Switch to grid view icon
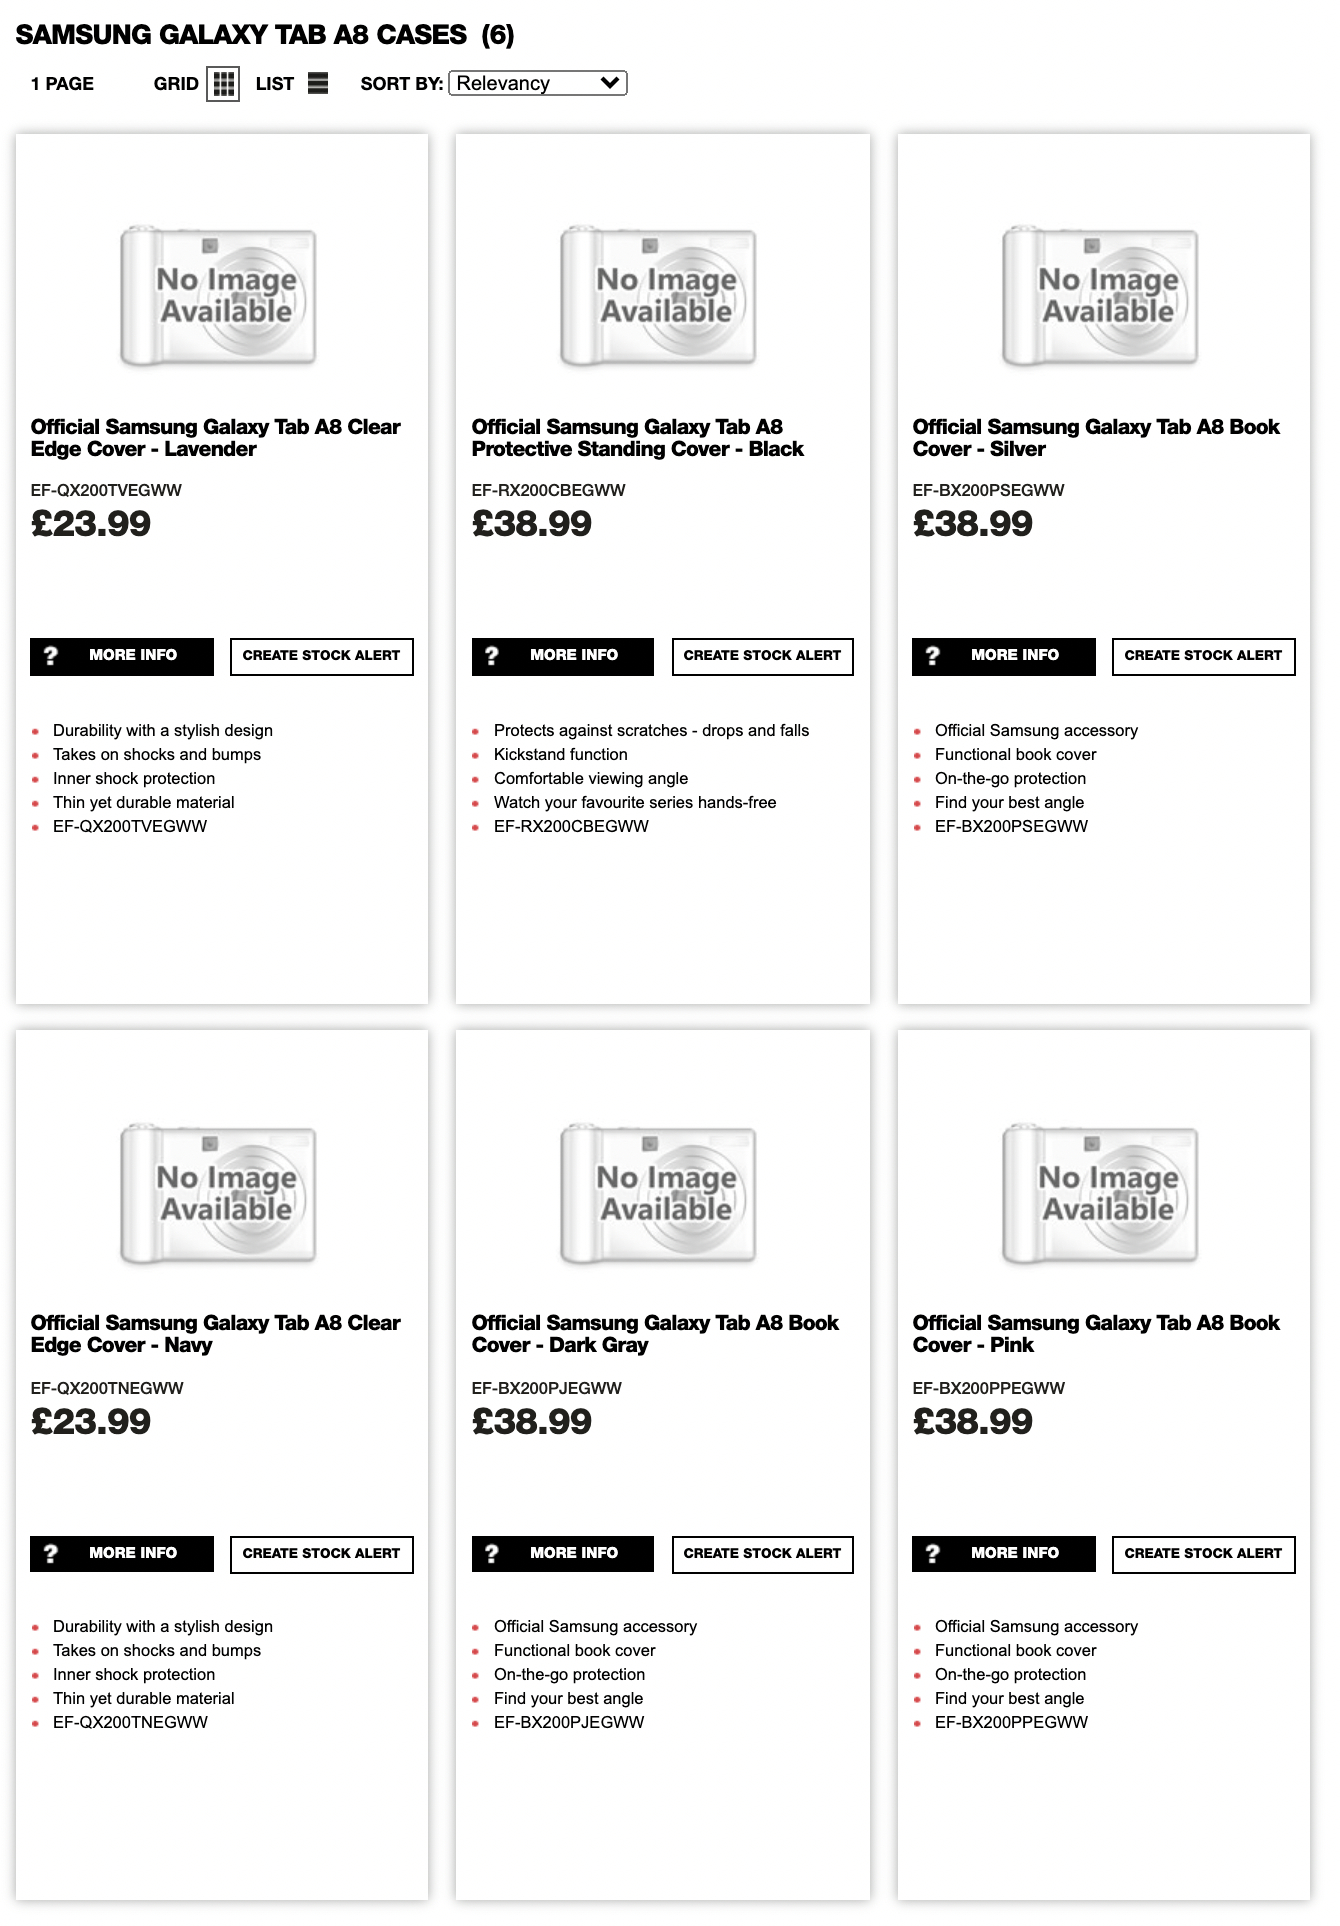The width and height of the screenshot is (1340, 1926). [223, 84]
